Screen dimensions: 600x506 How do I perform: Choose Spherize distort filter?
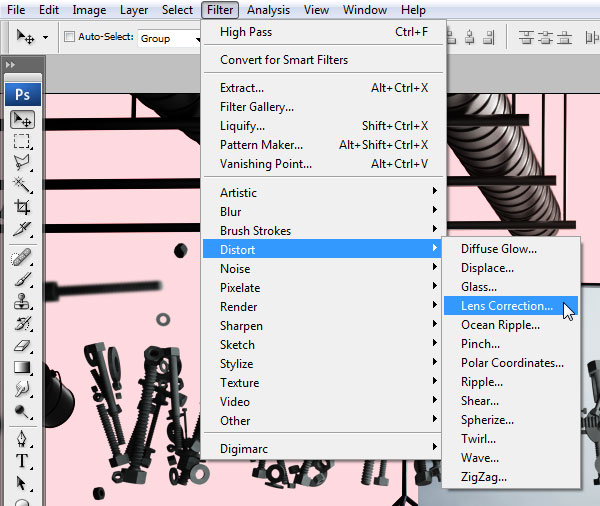coord(510,419)
